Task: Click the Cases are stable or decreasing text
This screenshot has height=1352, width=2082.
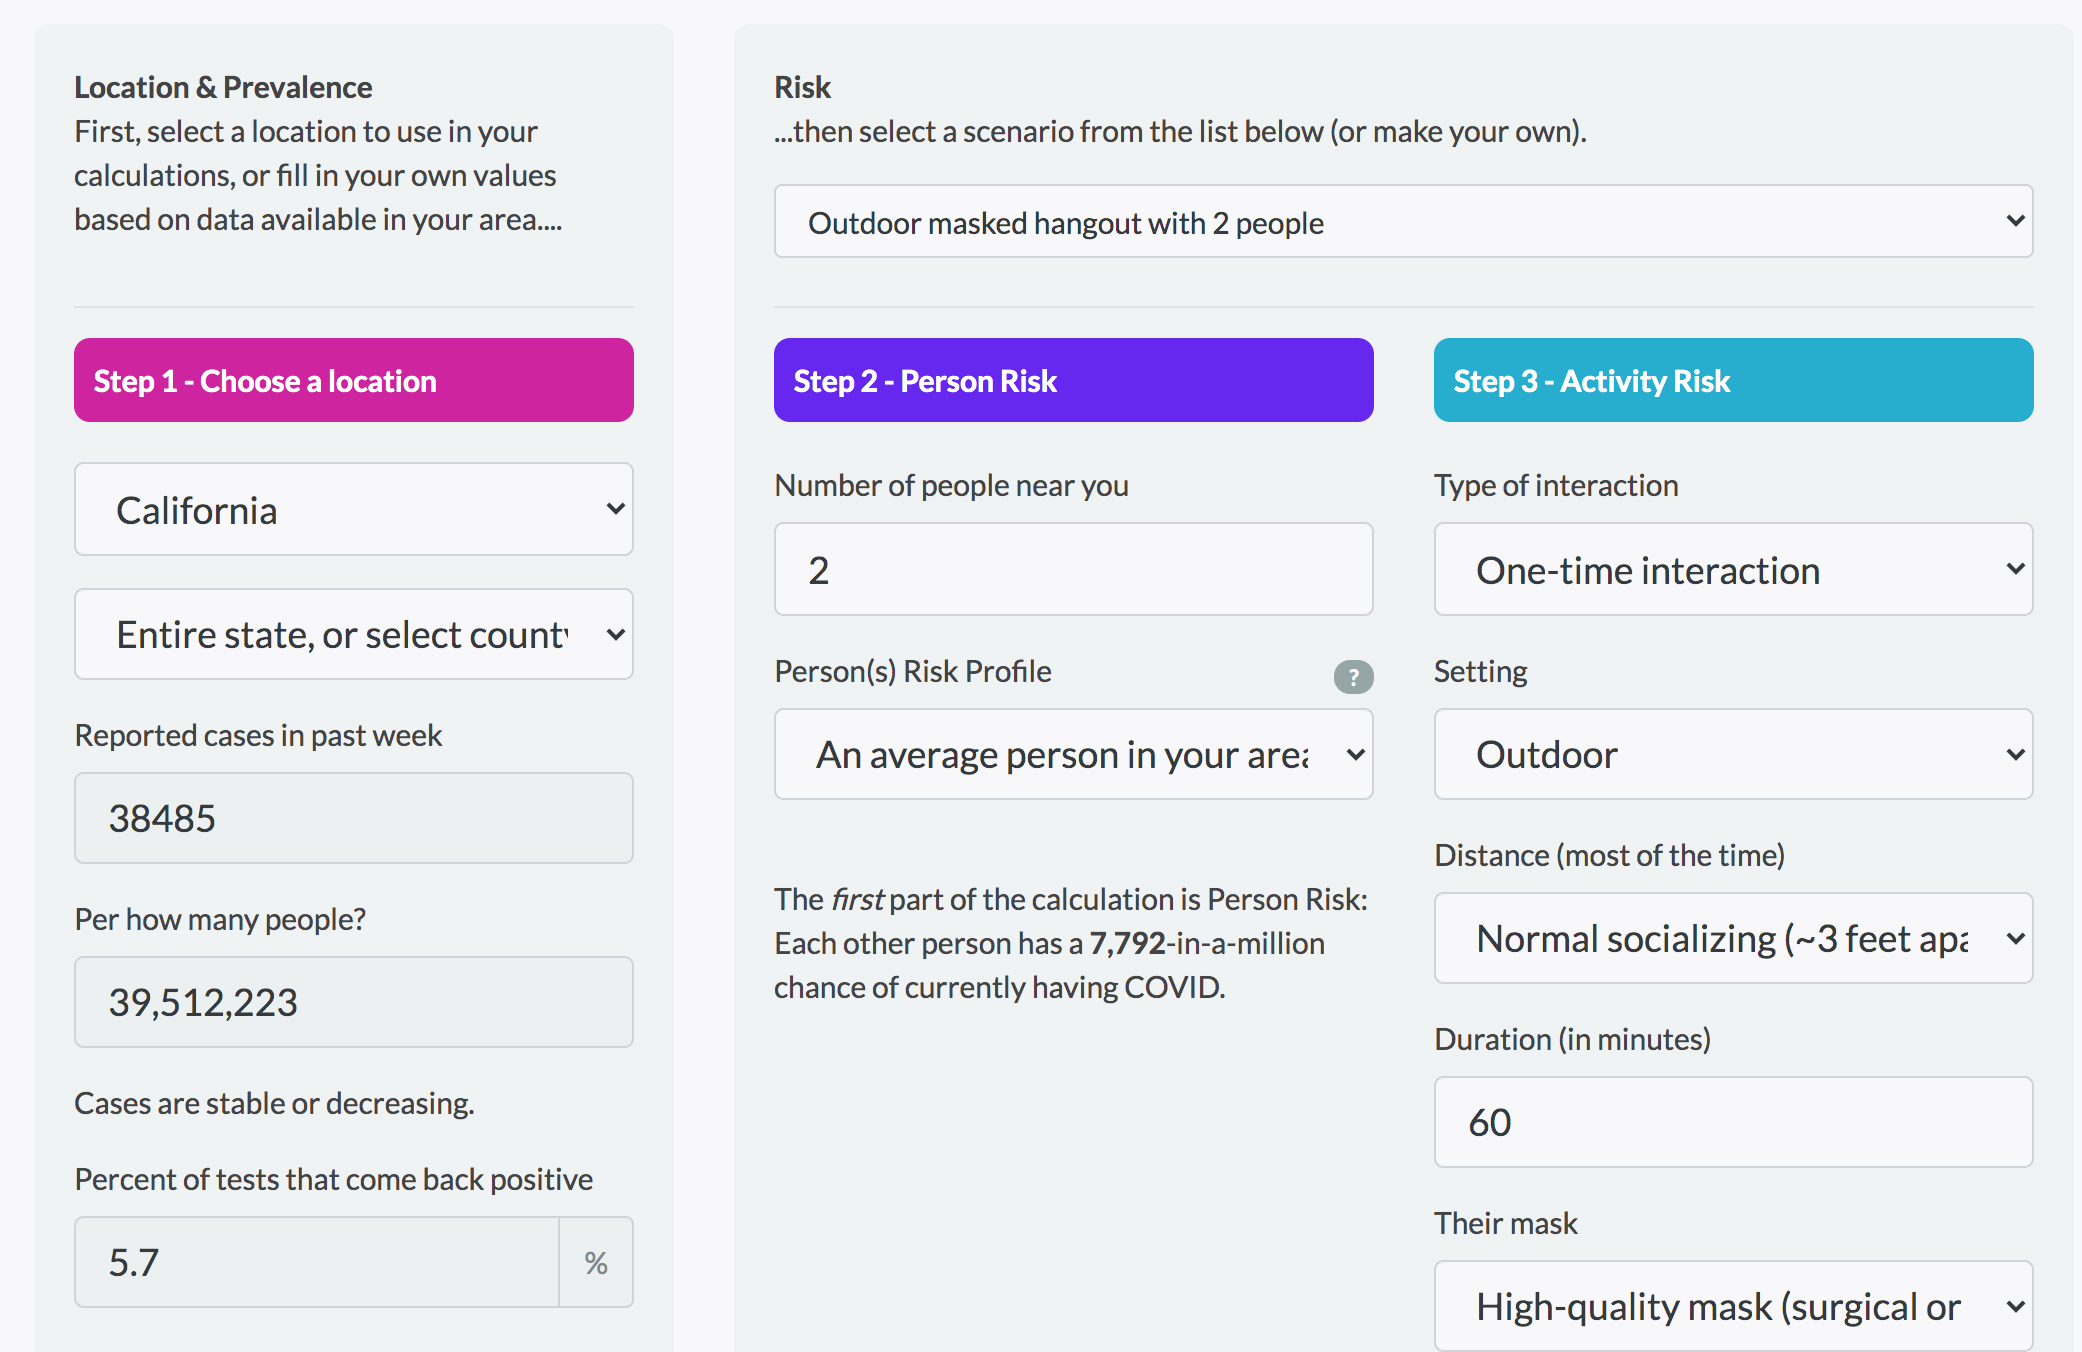Action: click(x=274, y=1103)
